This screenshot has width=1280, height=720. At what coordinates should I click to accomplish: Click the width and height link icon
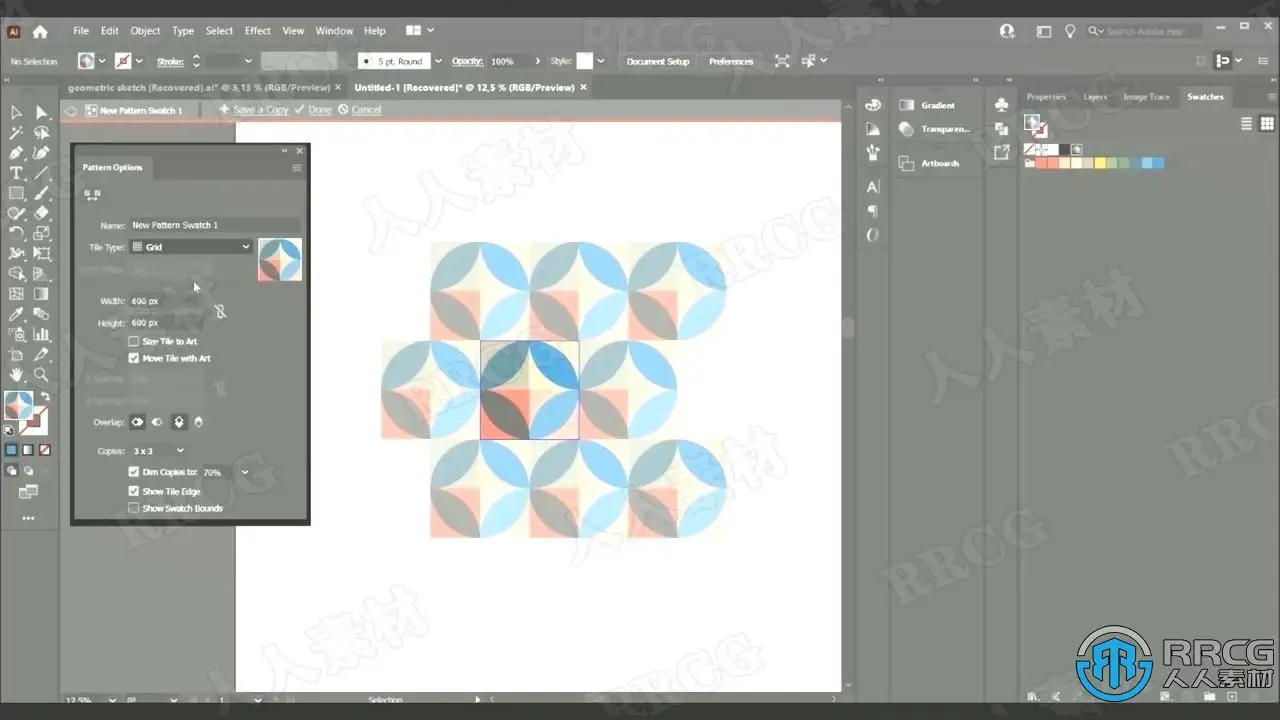pyautogui.click(x=220, y=311)
